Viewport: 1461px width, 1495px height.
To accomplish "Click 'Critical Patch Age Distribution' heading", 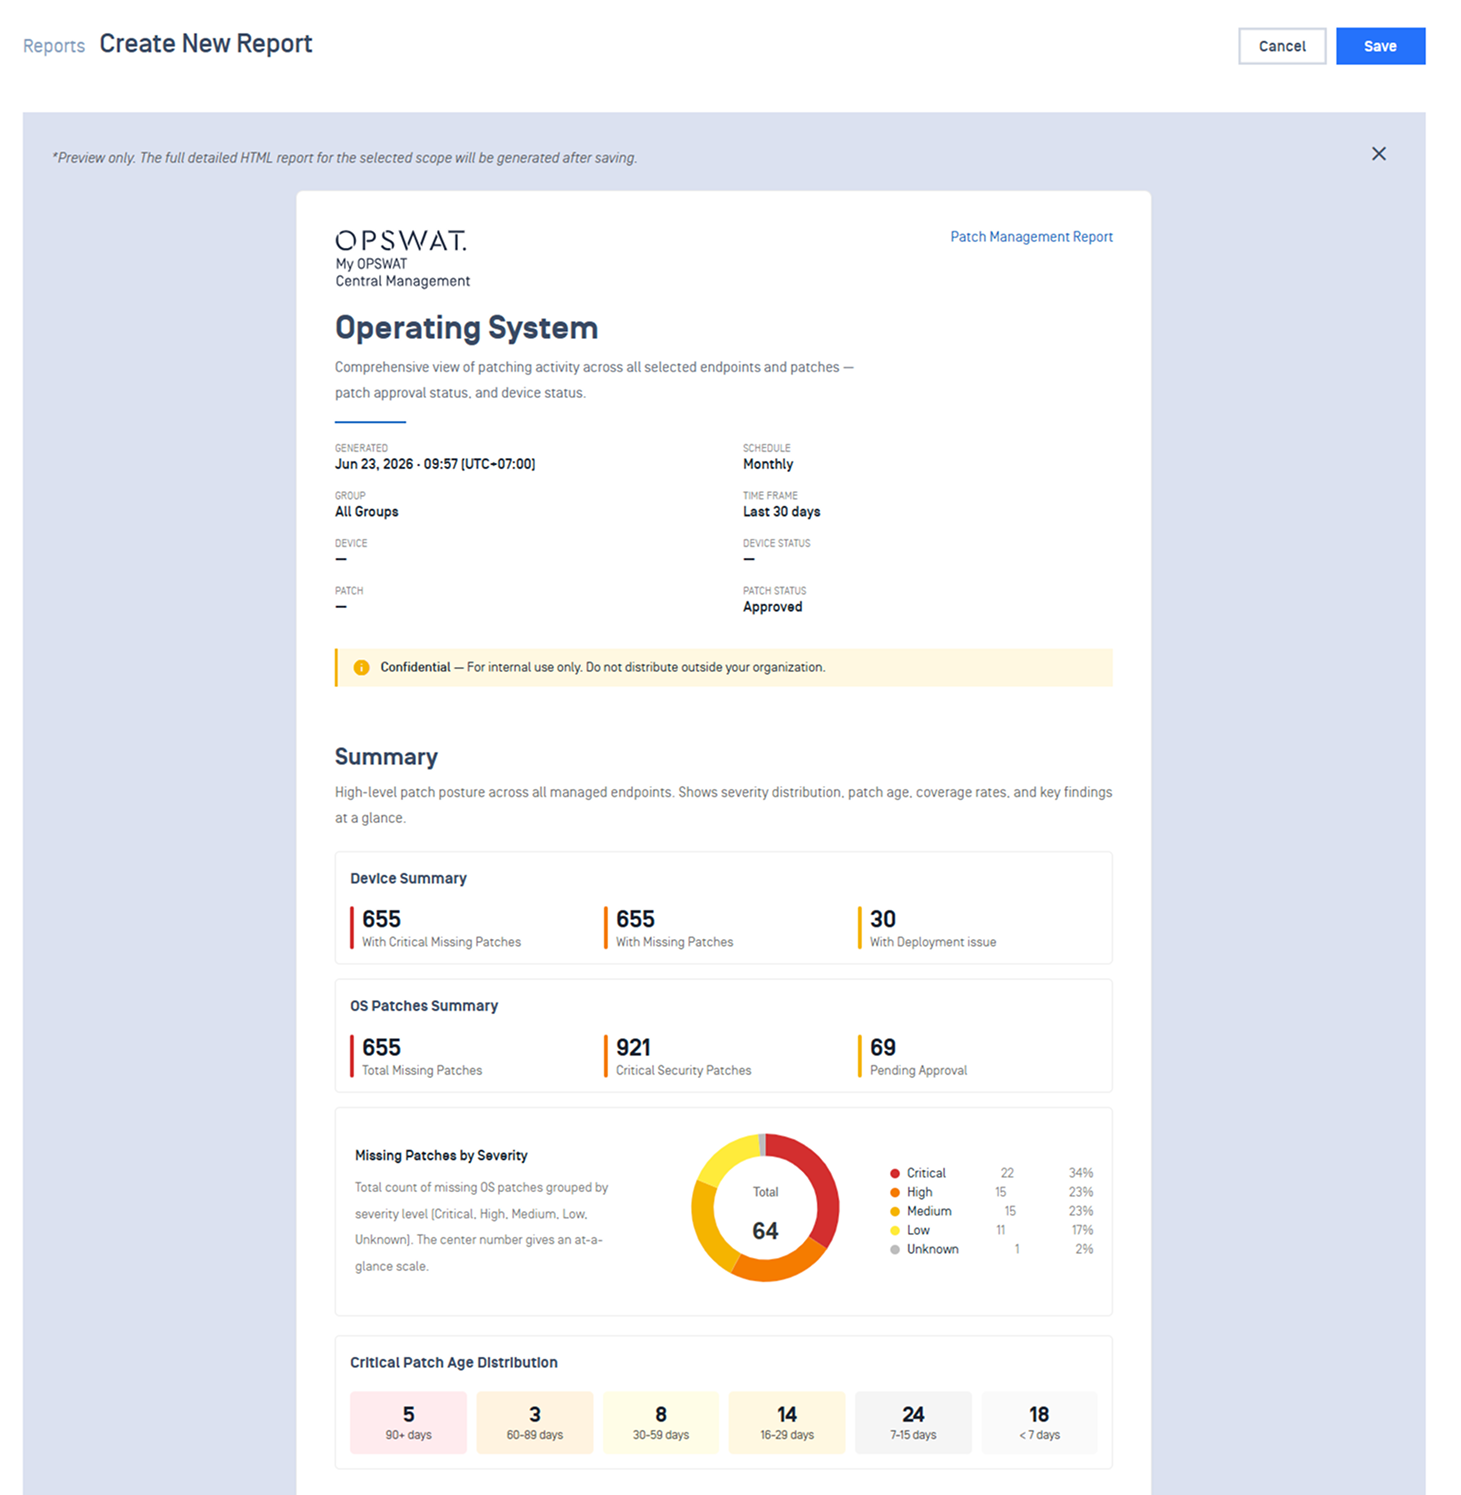I will [454, 1363].
